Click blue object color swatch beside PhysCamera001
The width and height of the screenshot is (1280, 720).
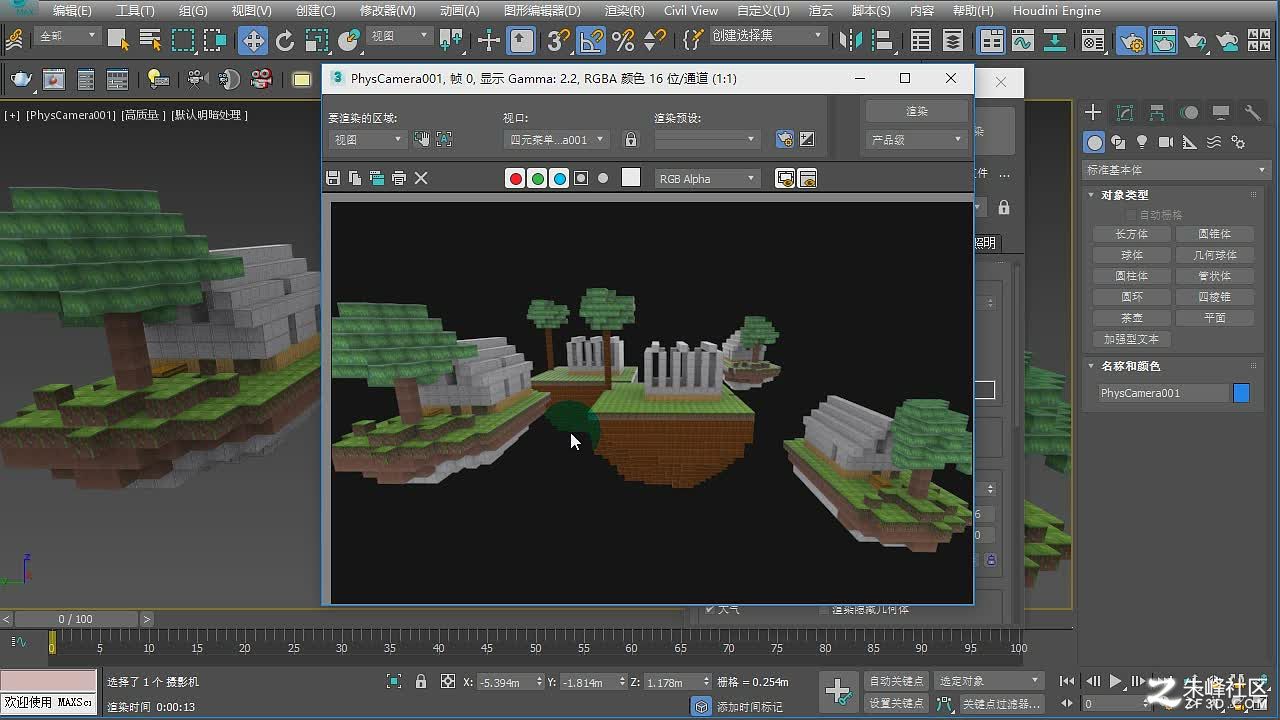tap(1241, 393)
